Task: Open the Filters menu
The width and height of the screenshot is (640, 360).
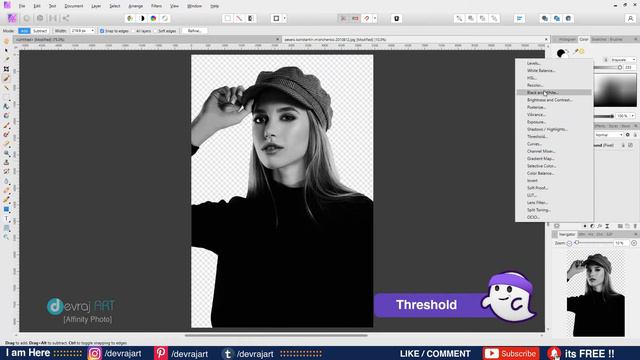Action: point(156,6)
